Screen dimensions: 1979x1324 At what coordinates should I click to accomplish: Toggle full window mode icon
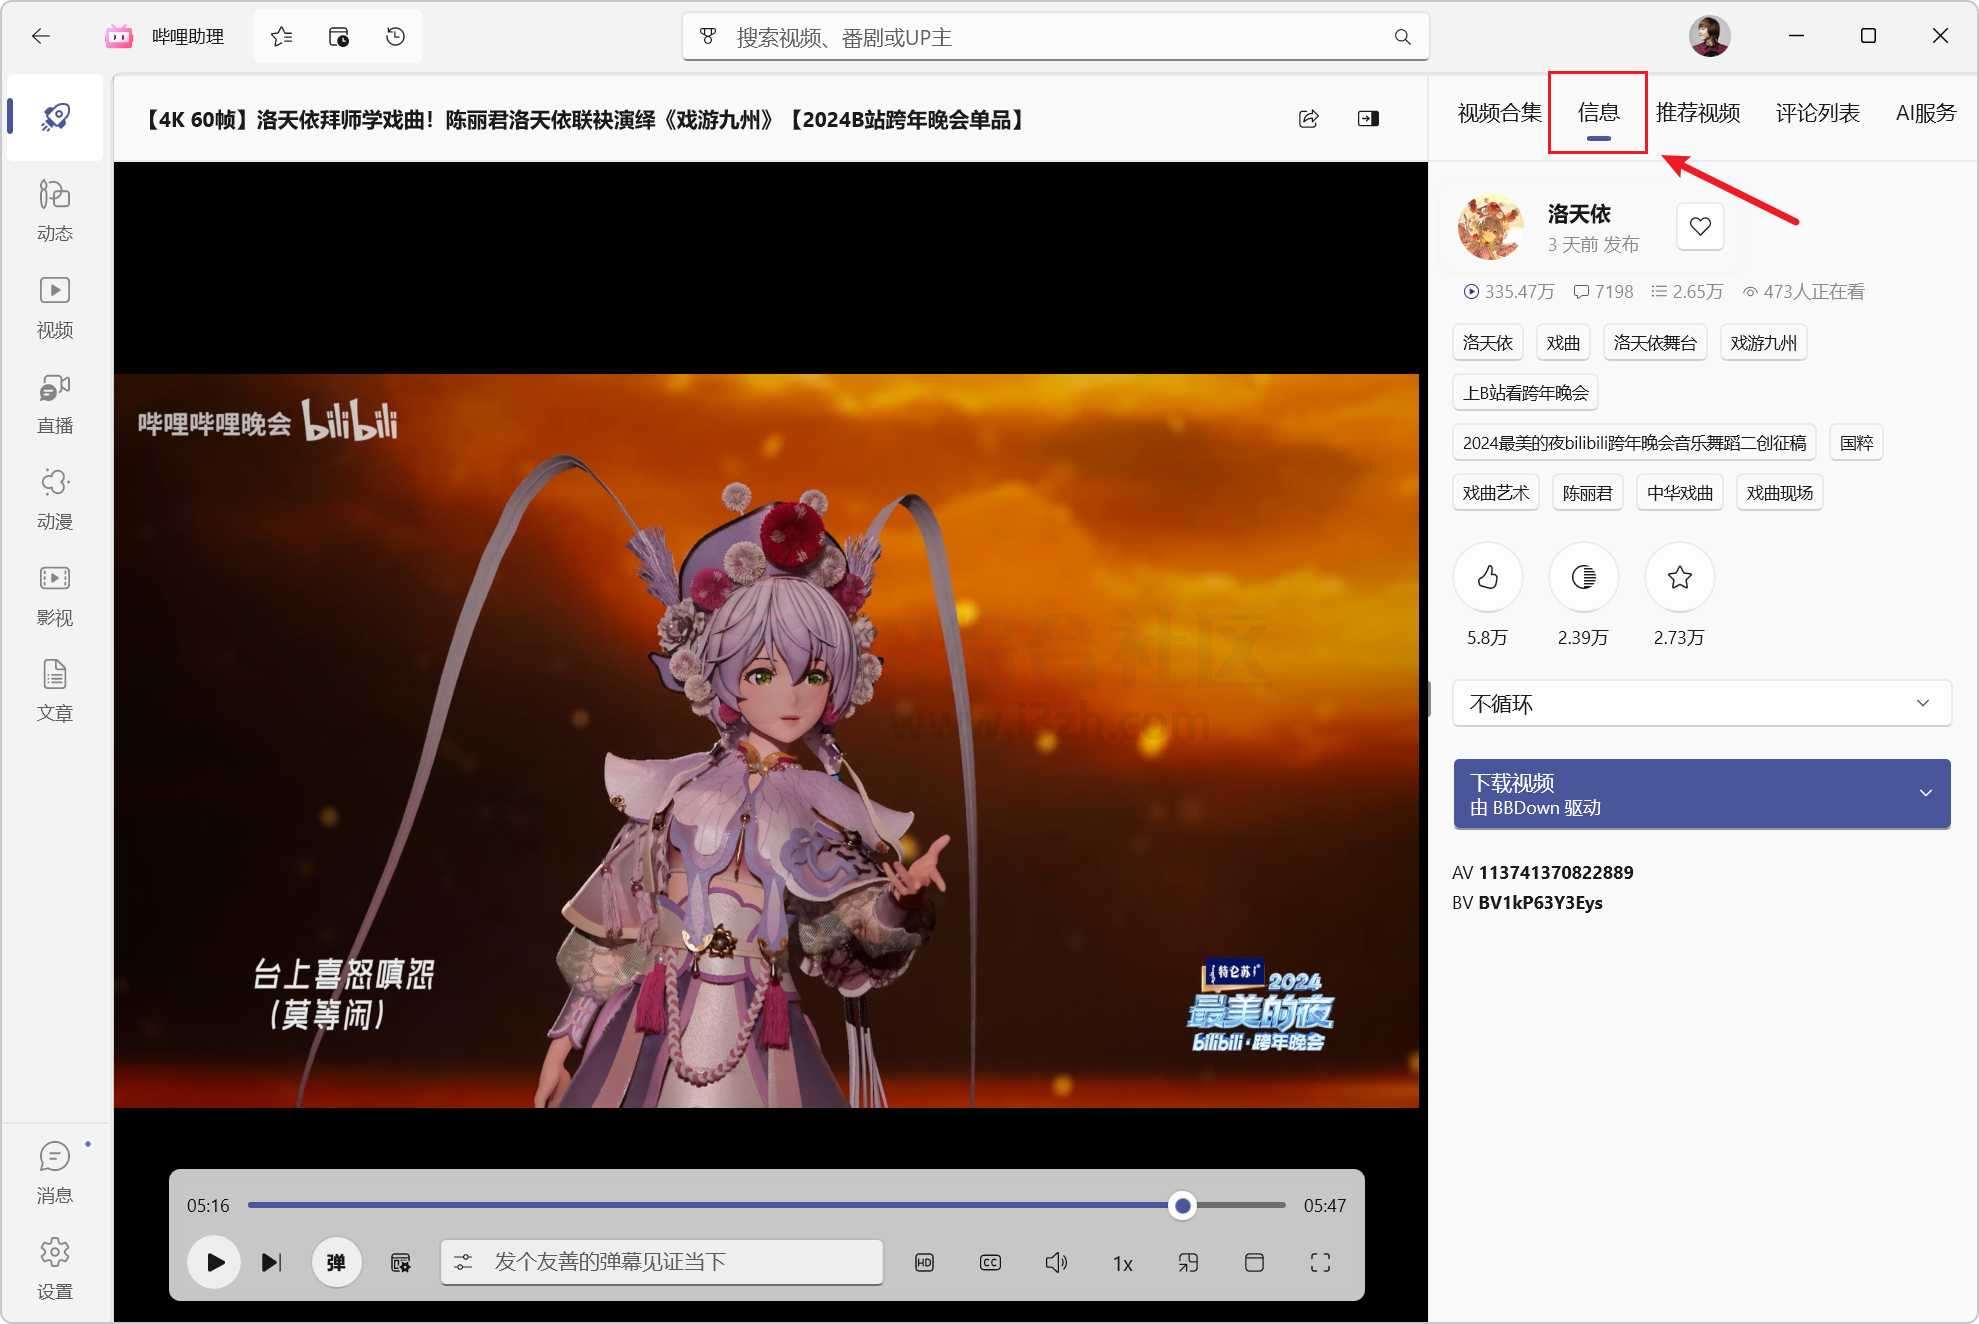1254,1262
